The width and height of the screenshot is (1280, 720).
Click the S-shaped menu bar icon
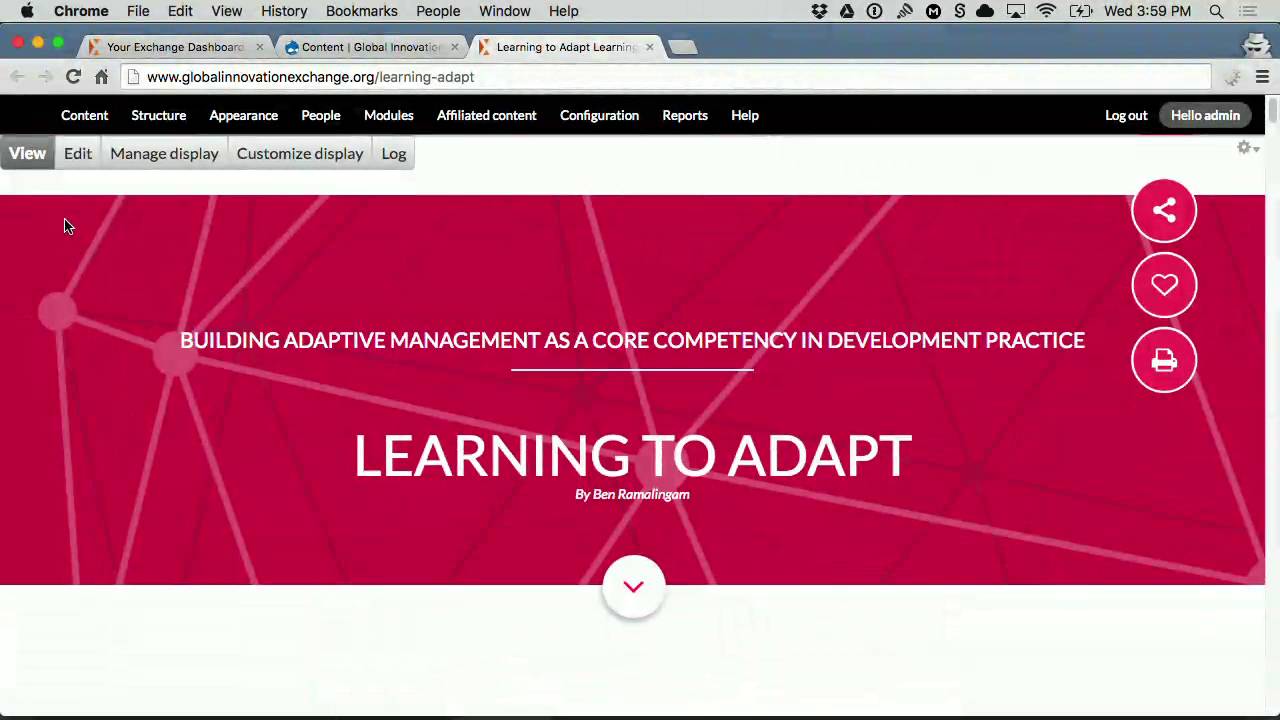[960, 11]
